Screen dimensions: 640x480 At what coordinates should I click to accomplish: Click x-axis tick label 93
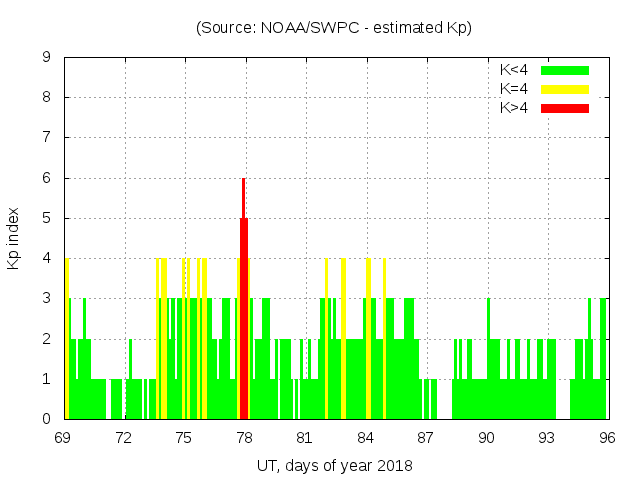546,438
